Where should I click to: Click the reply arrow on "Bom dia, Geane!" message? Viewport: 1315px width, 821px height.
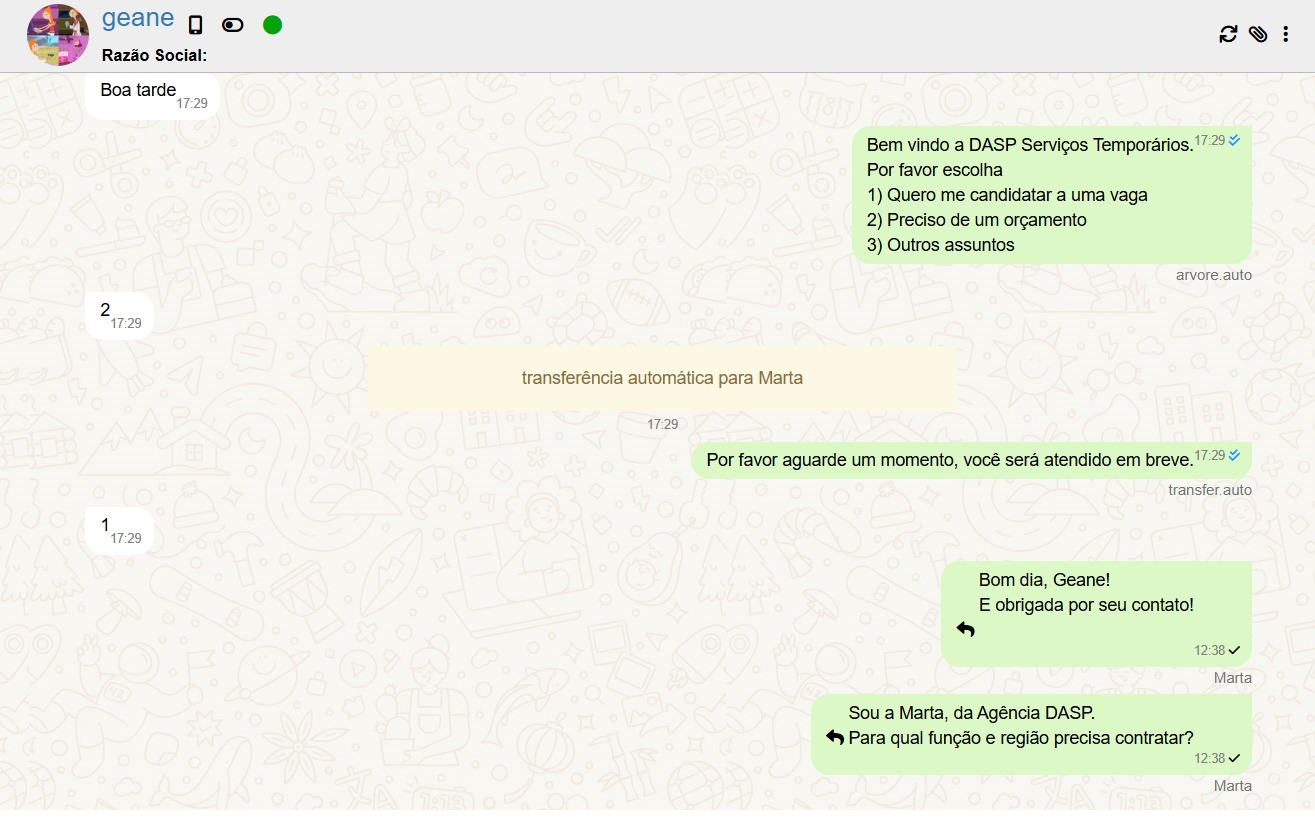click(x=965, y=629)
